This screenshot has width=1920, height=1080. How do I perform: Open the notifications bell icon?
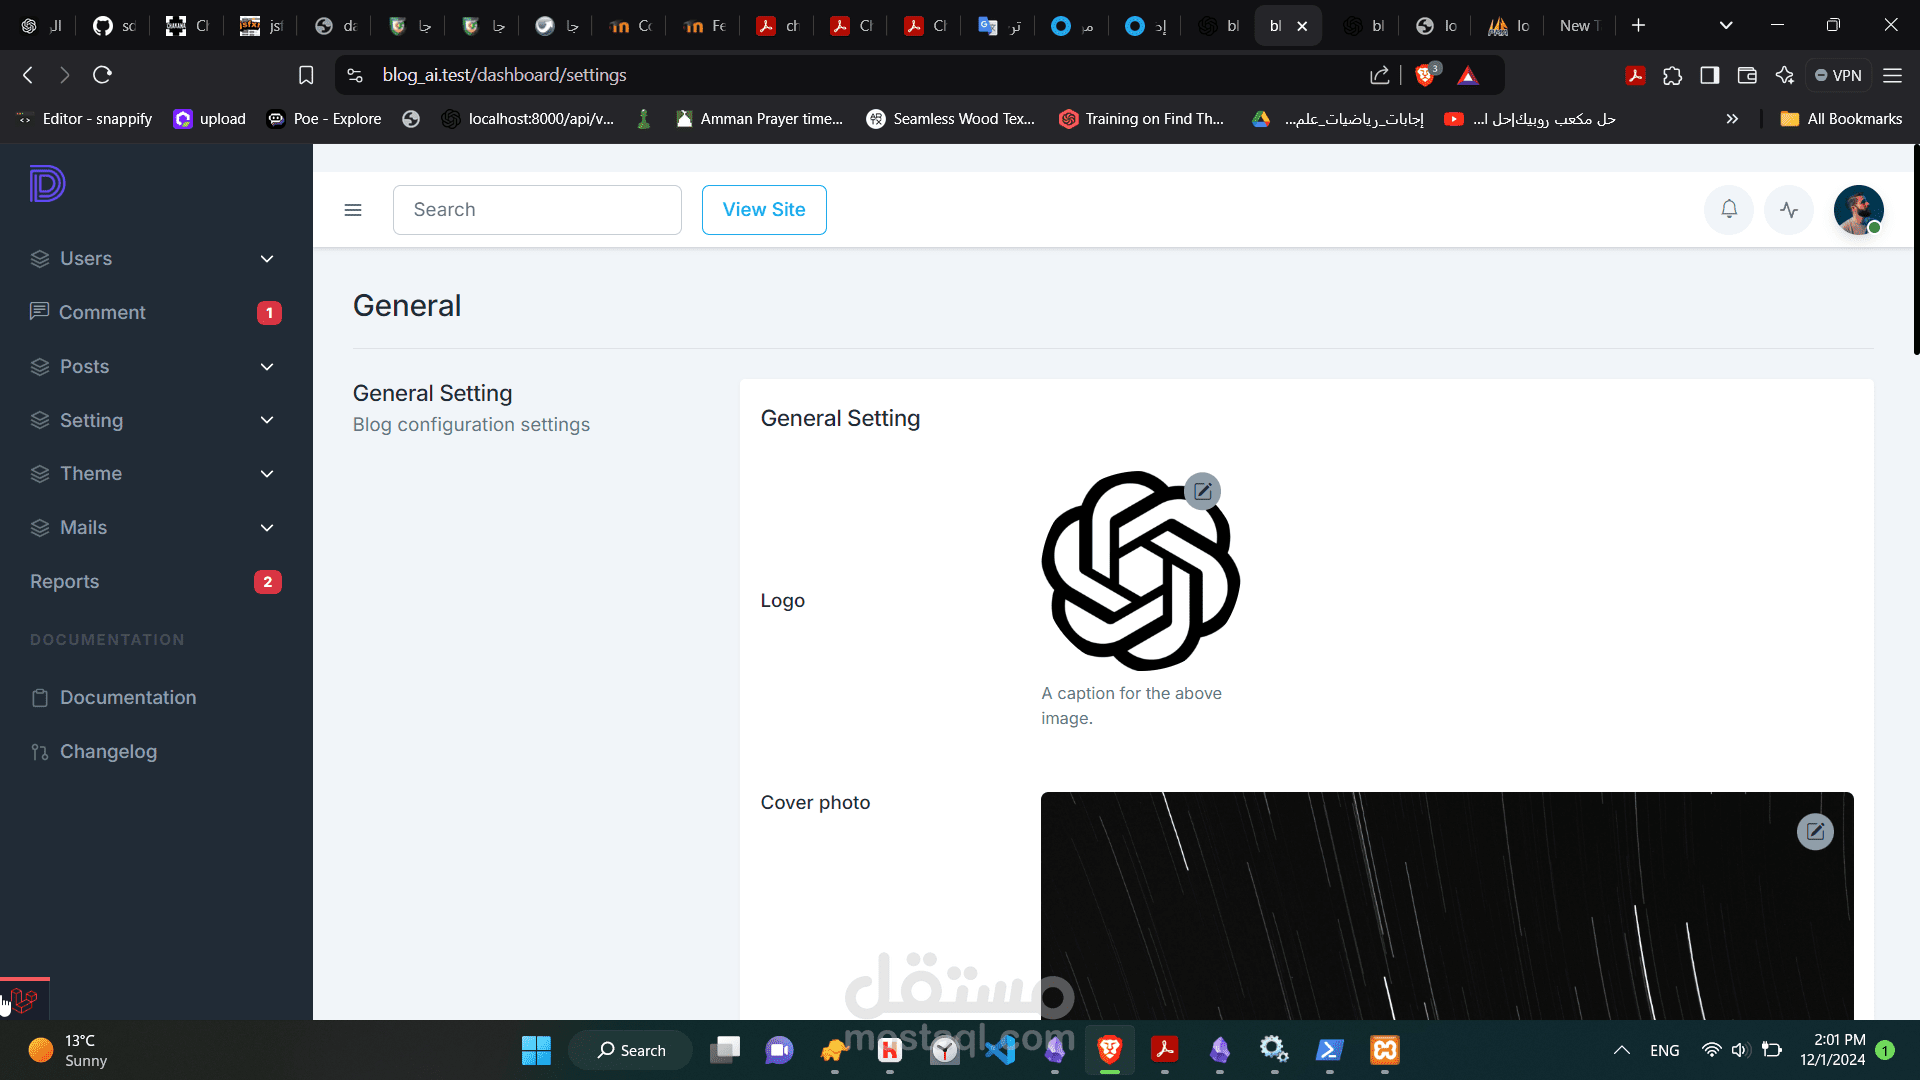(1728, 210)
